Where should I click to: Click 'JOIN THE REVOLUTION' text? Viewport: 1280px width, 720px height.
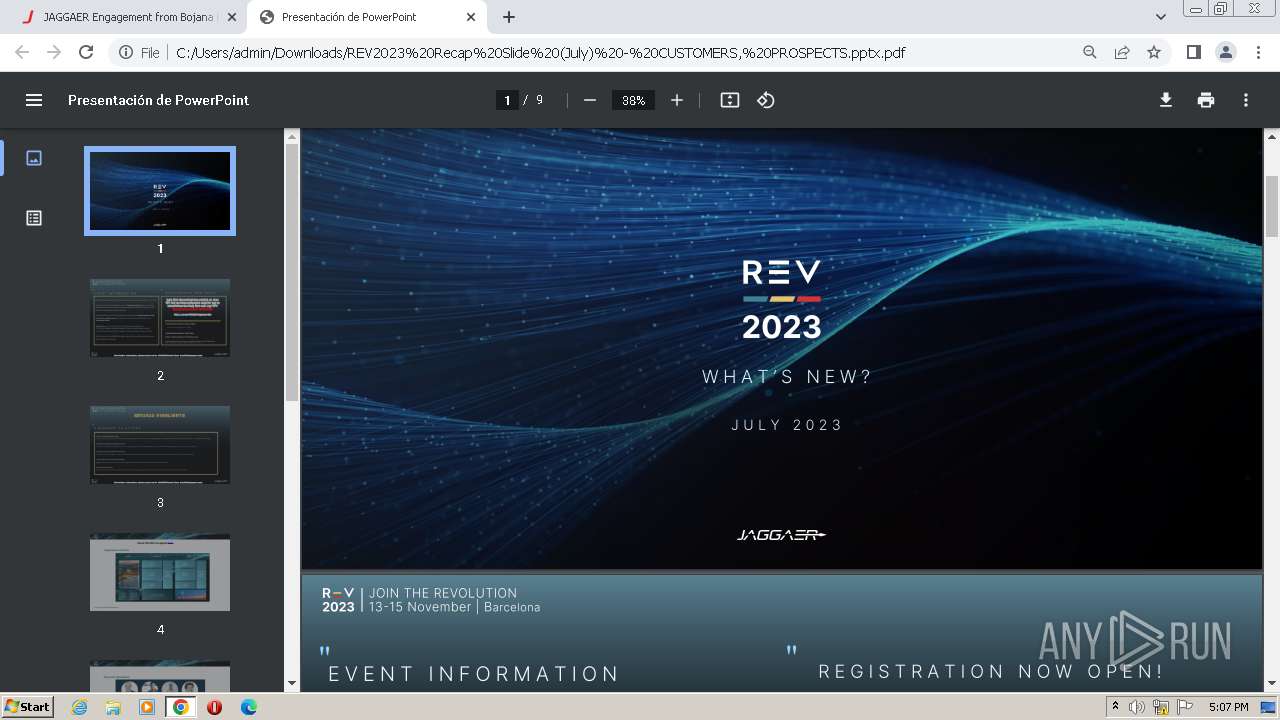click(x=443, y=593)
